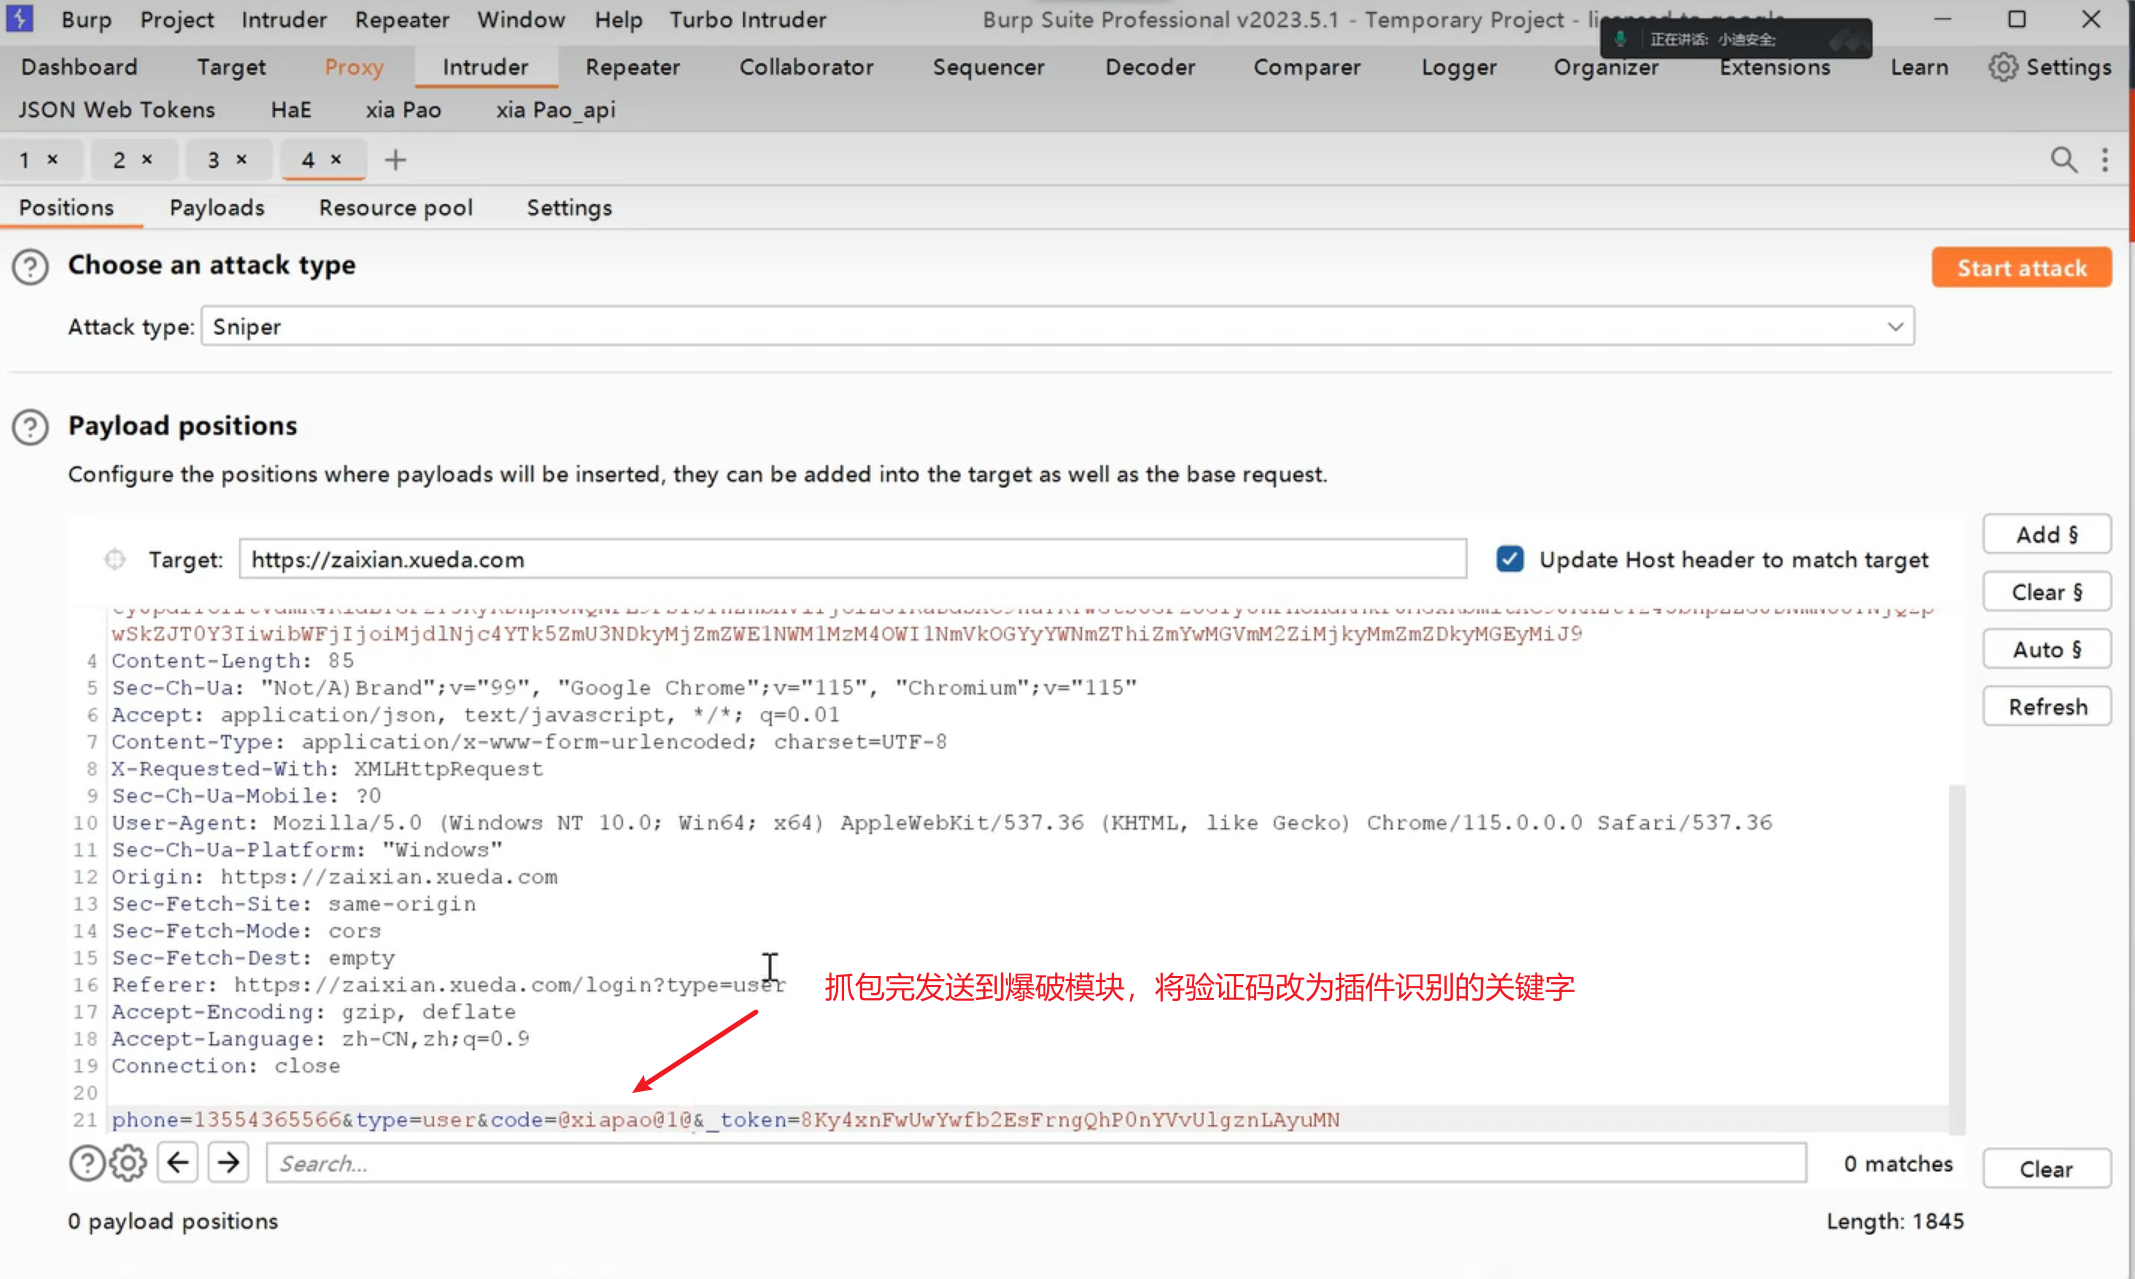Image resolution: width=2135 pixels, height=1279 pixels.
Task: Switch to the Payloads tab
Action: 216,208
